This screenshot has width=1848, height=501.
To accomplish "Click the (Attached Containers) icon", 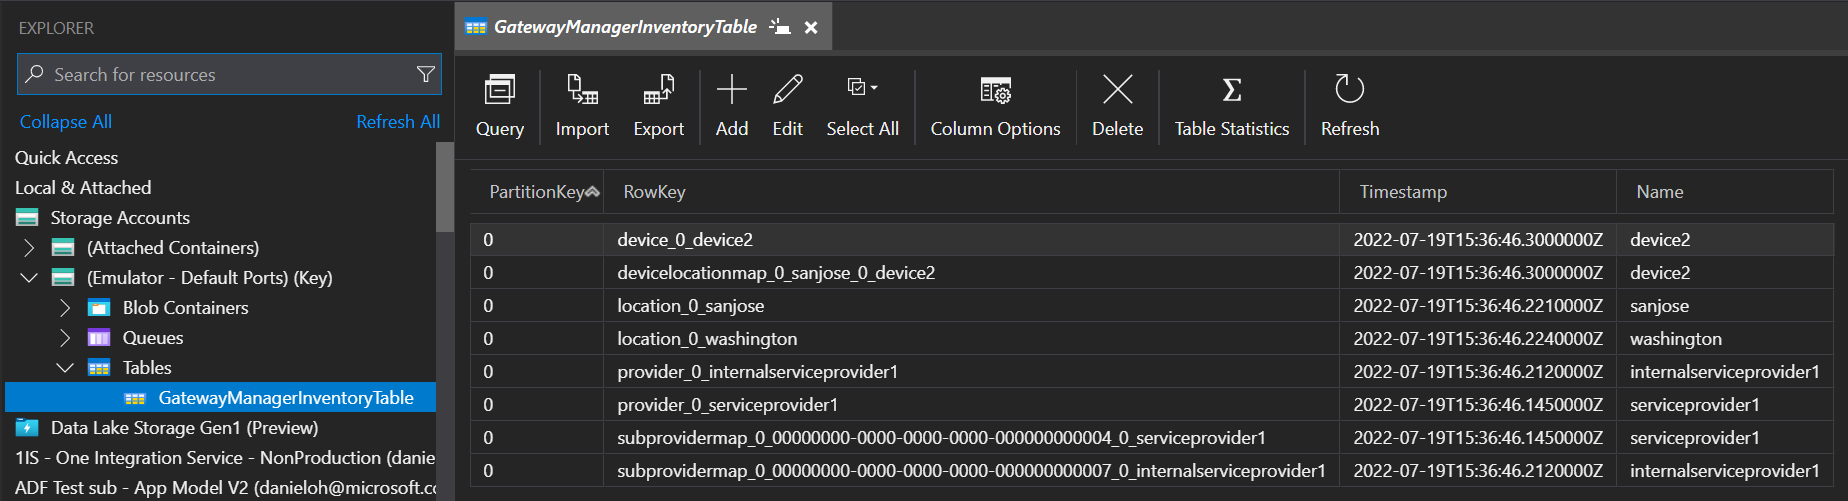I will [63, 248].
